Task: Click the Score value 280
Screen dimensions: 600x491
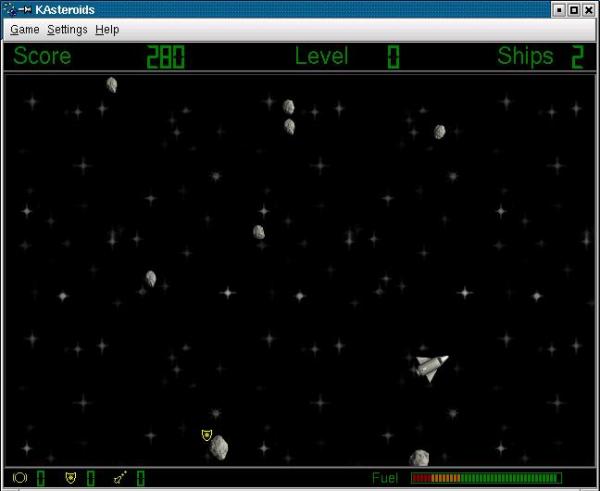Action: [166, 57]
